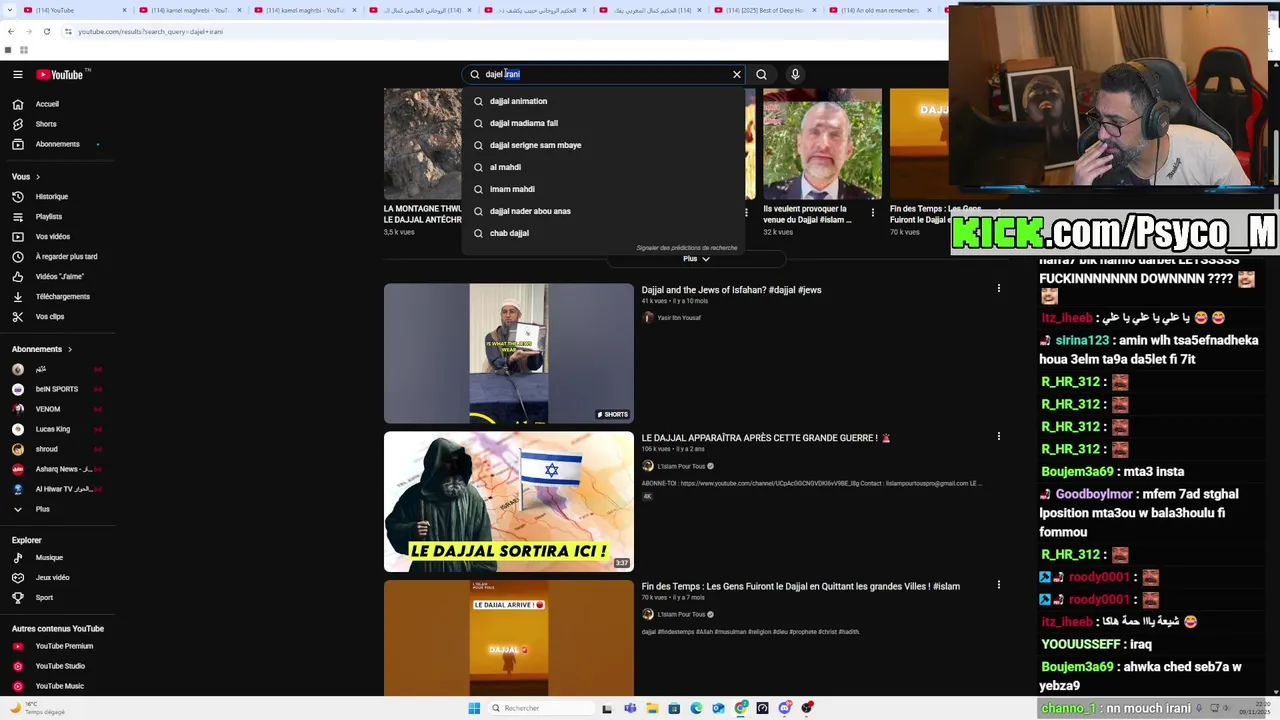Open Vidéos "J'aime" list
The width and height of the screenshot is (1280, 720).
click(x=58, y=276)
